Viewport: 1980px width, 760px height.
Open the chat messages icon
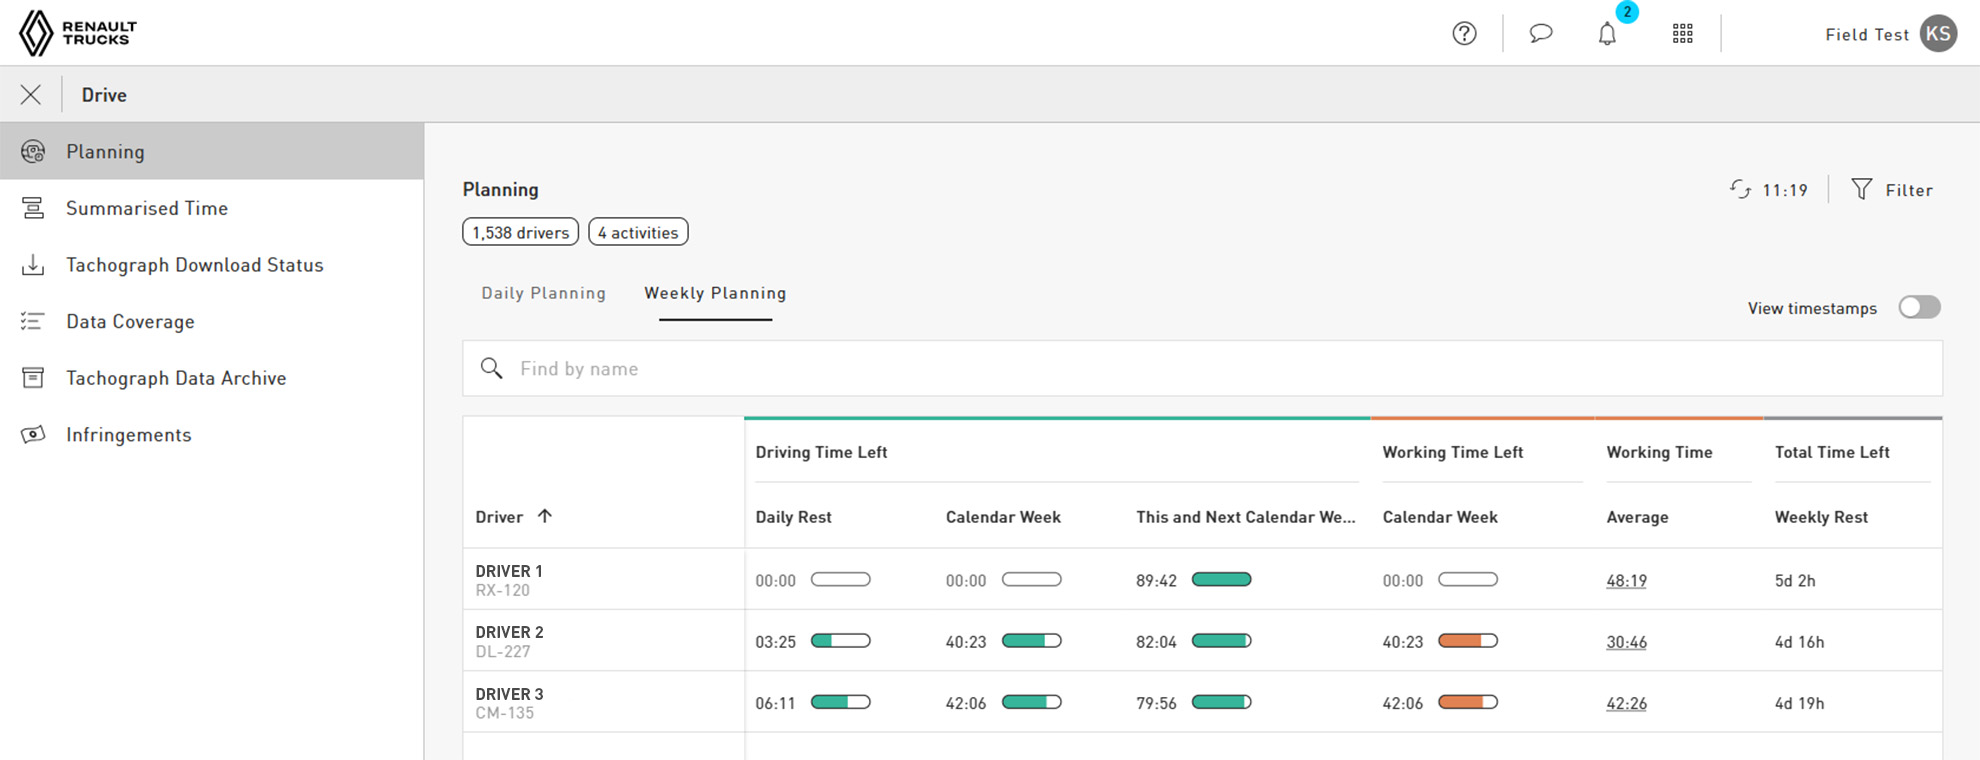[1541, 33]
